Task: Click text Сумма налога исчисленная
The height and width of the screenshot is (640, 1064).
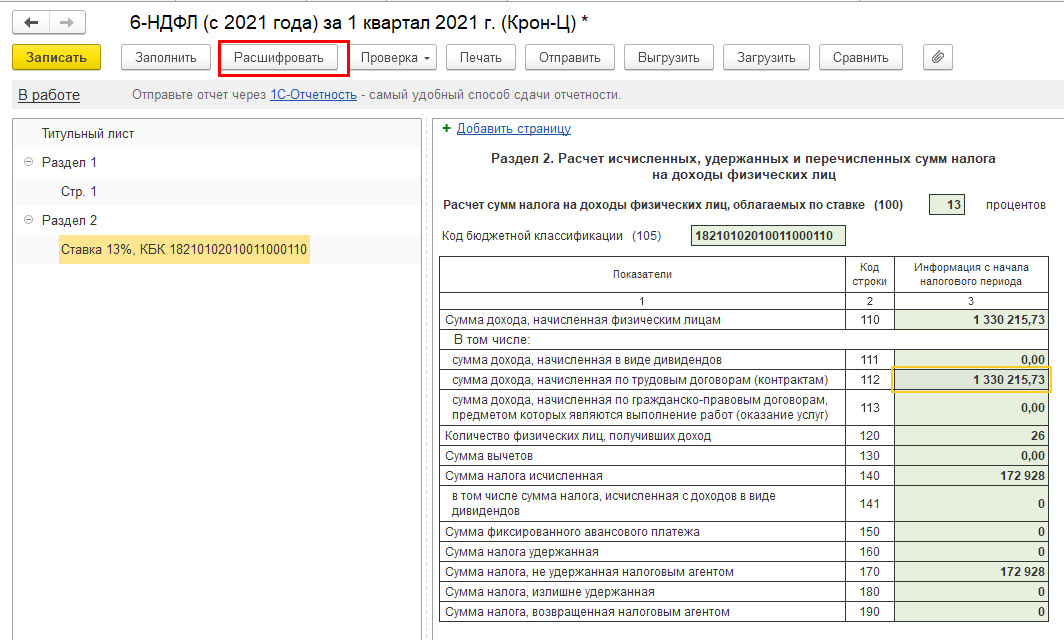Action: (524, 476)
